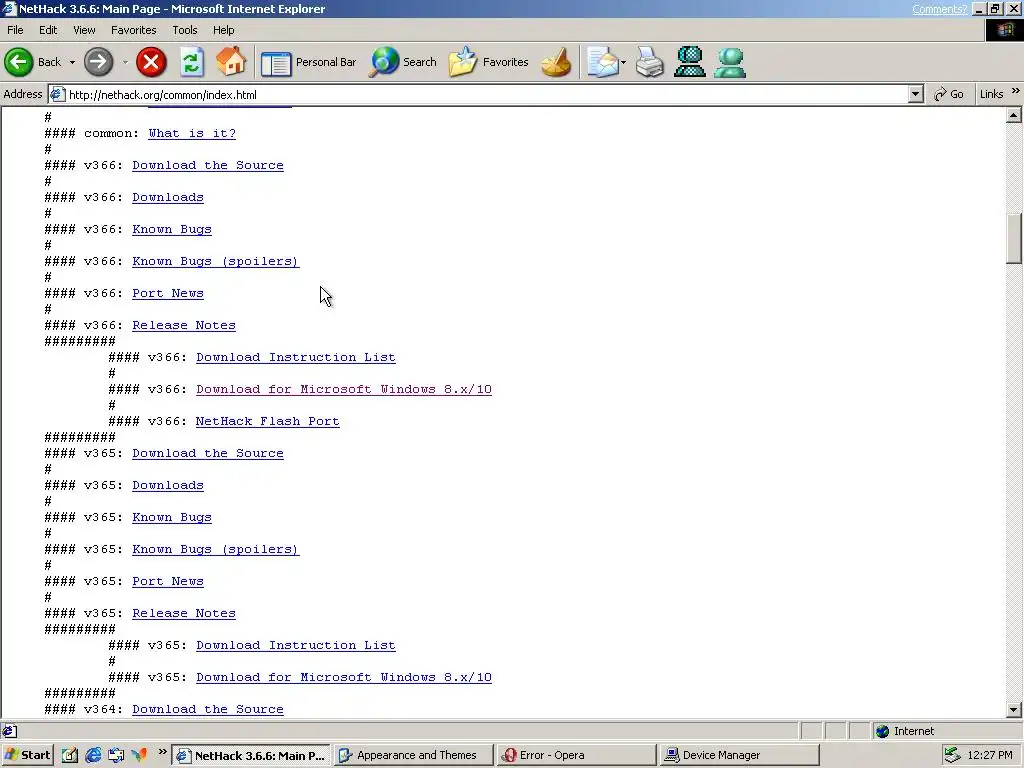Viewport: 1024px width, 768px height.
Task: Launch Internet Explorer from Quick Launch
Action: [93, 755]
